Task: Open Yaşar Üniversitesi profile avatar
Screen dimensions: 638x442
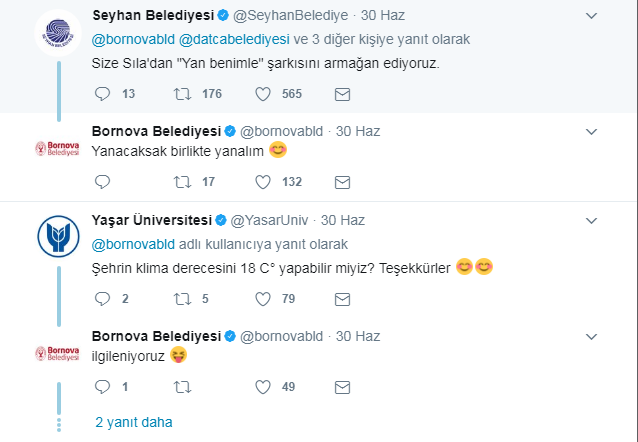Action: [x=58, y=236]
